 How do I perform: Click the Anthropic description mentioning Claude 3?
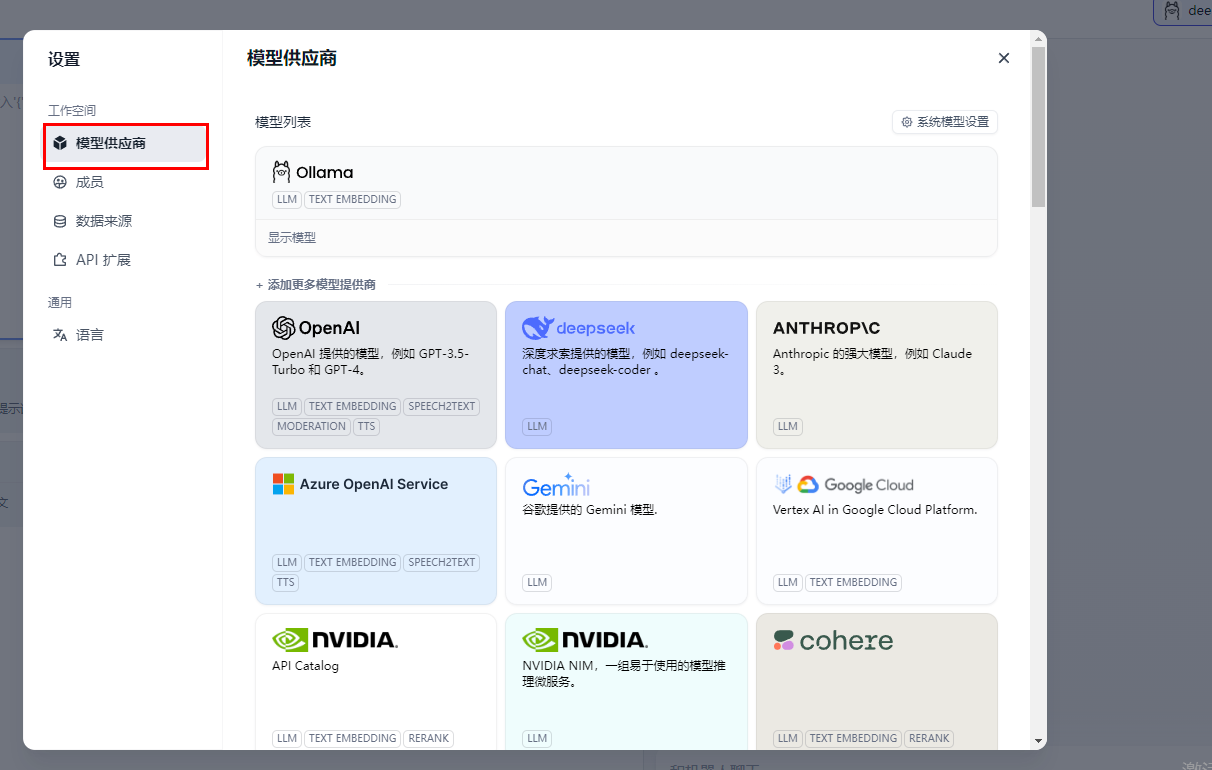tap(872, 361)
